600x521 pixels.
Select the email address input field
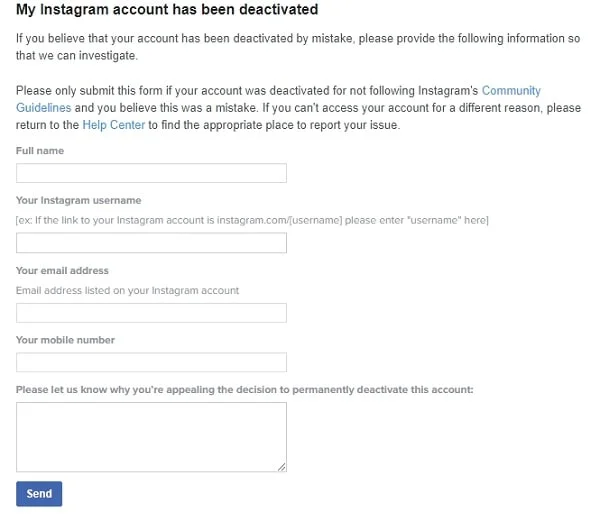(151, 313)
